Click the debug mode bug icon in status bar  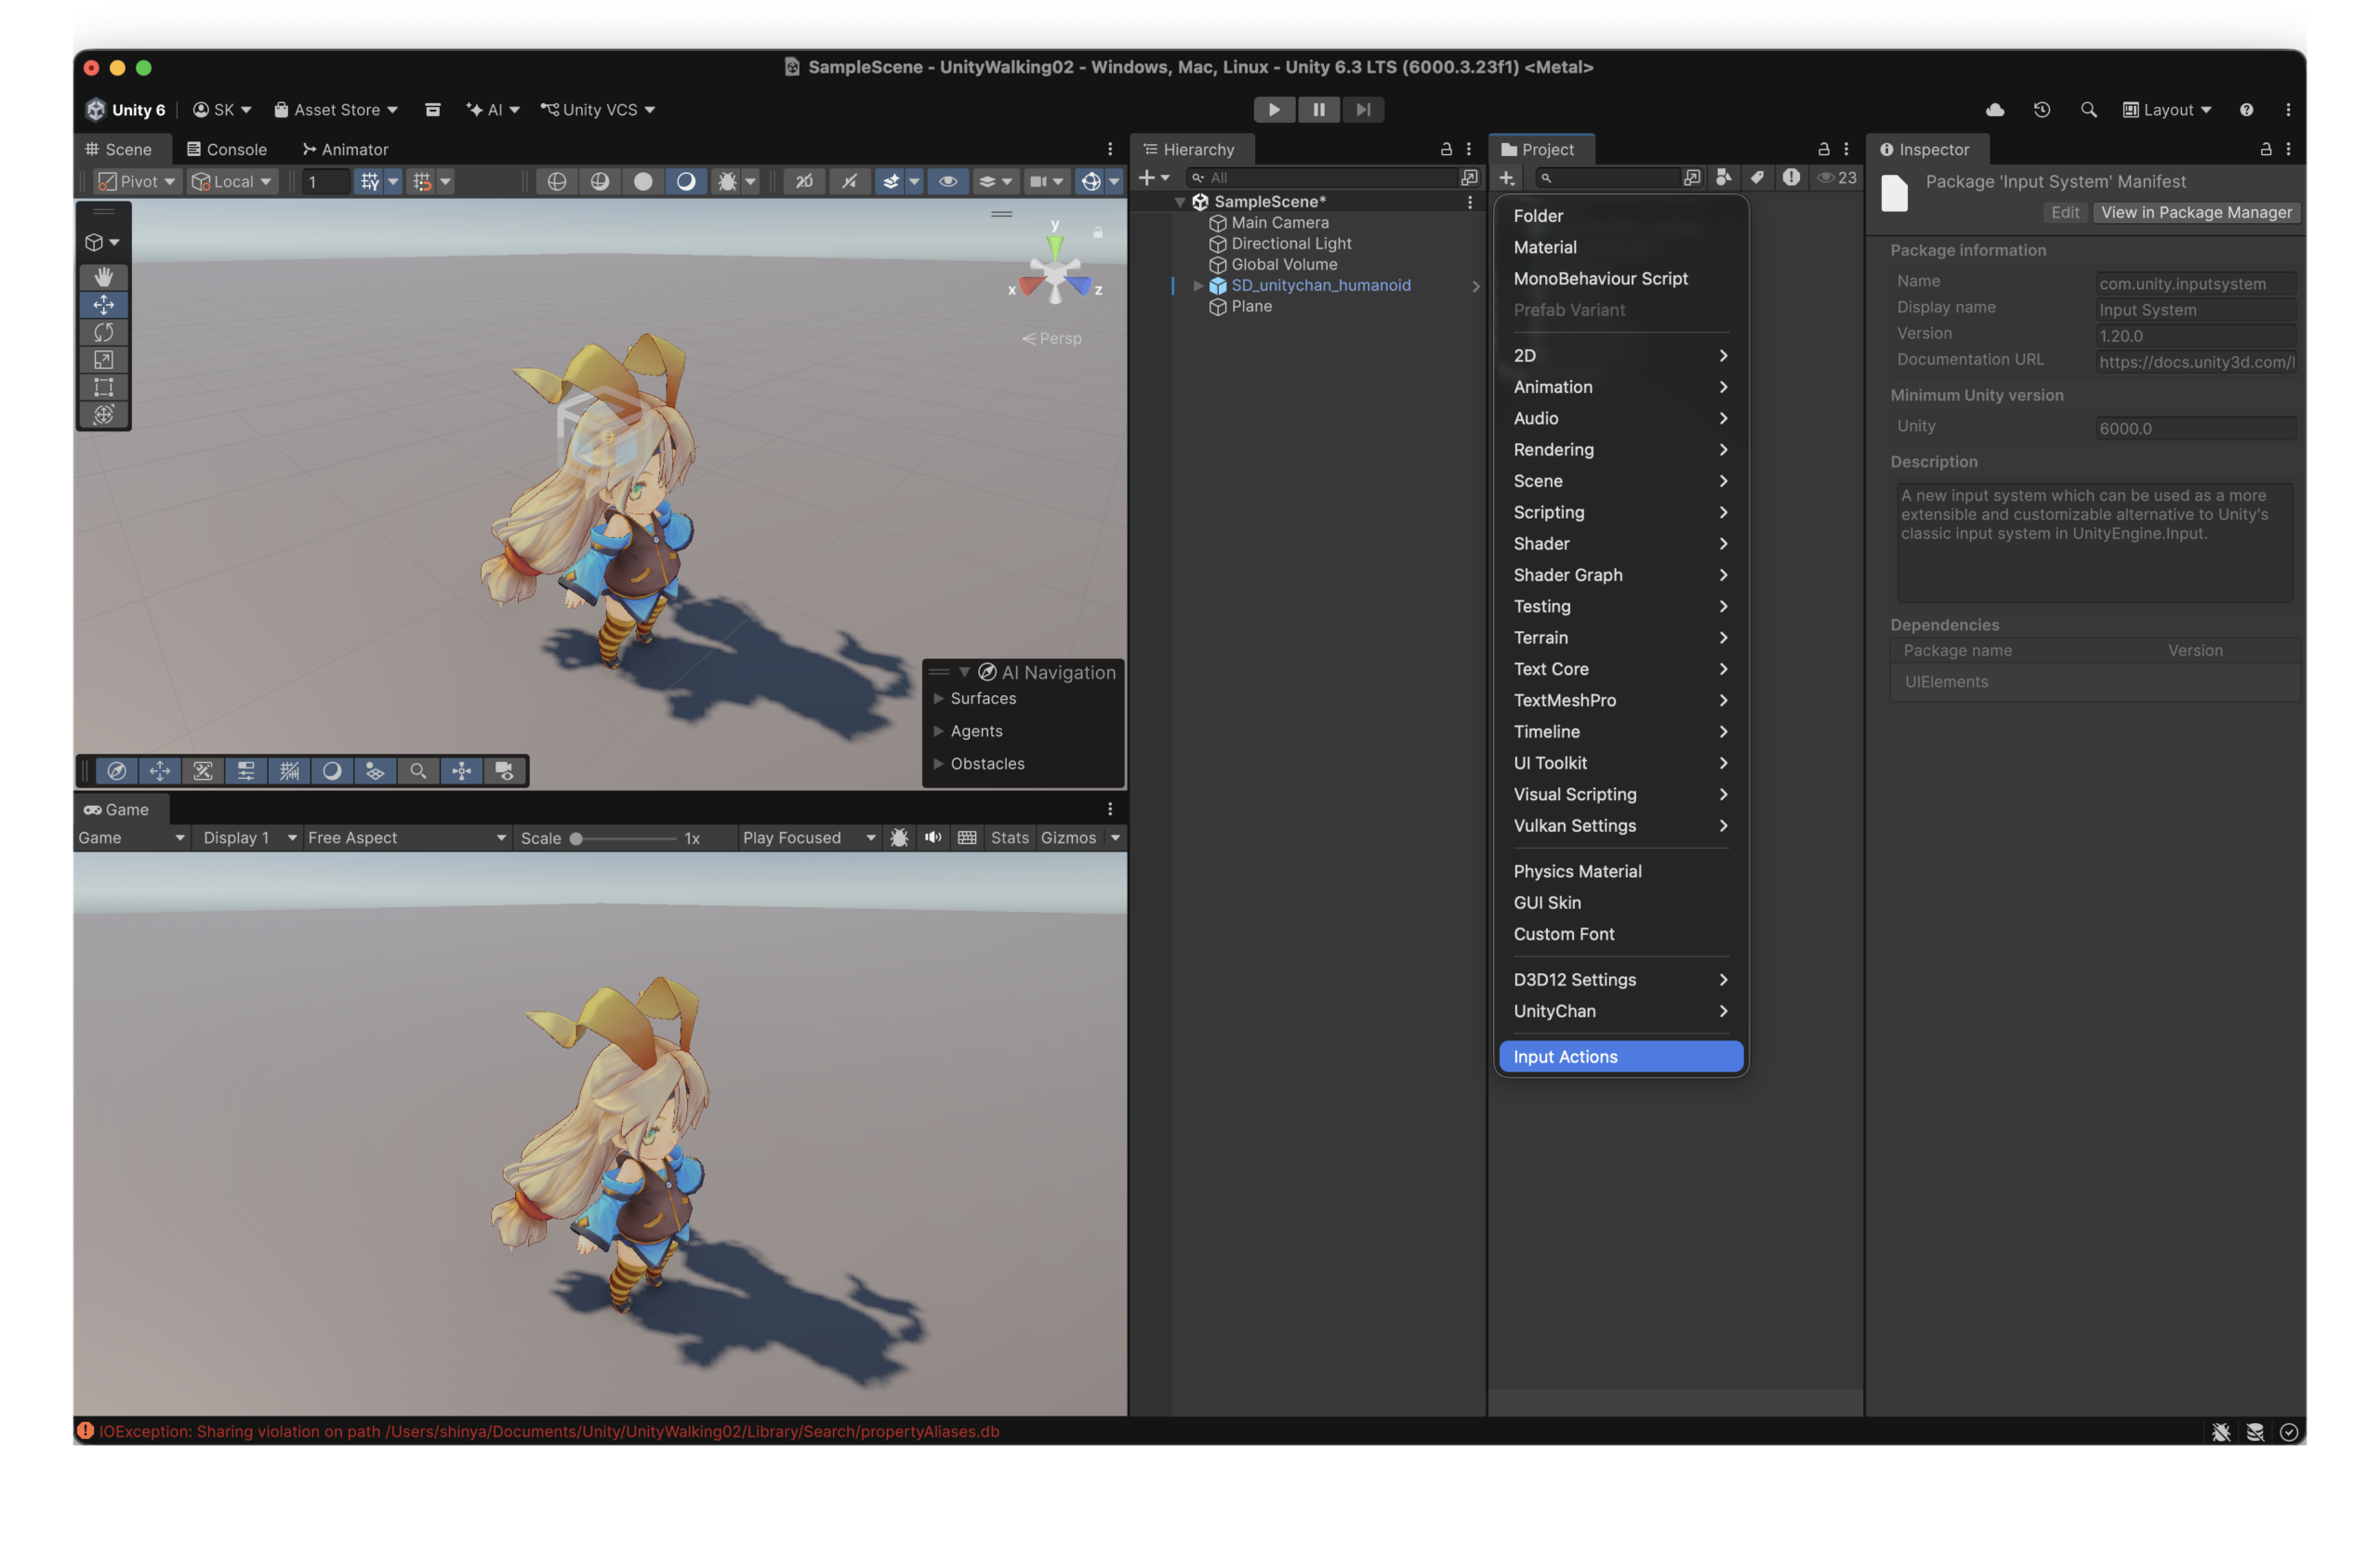[2221, 1432]
